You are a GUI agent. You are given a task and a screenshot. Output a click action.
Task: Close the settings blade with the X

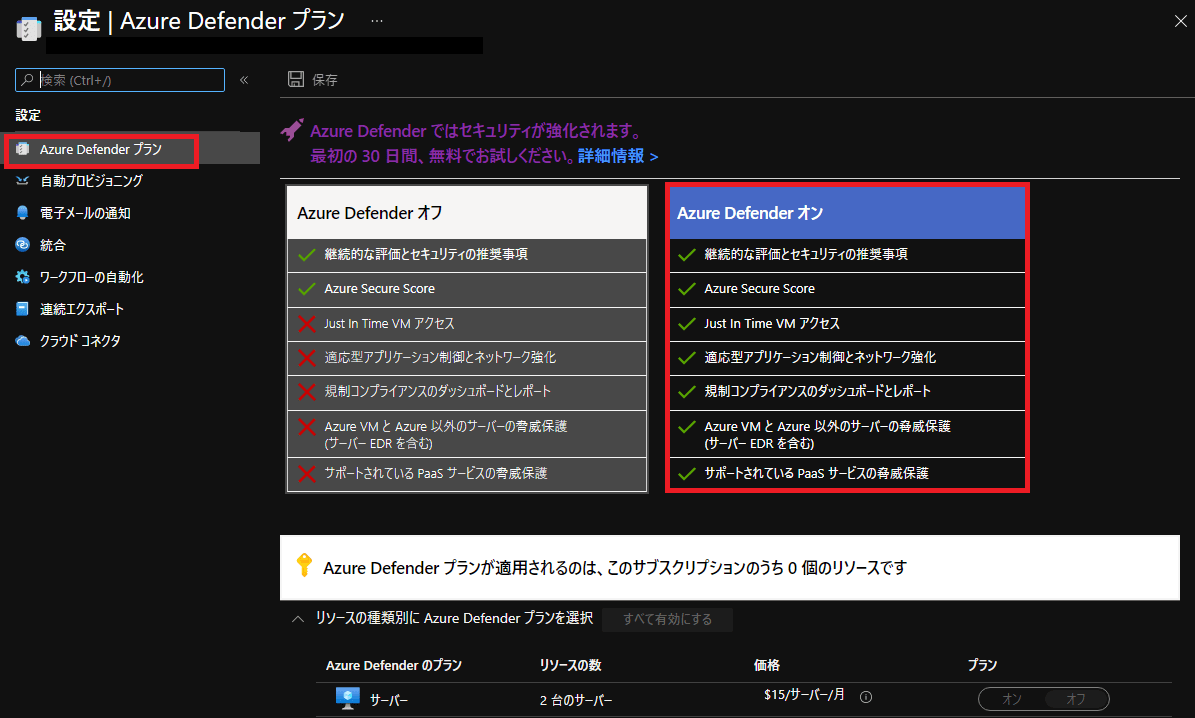1181,21
